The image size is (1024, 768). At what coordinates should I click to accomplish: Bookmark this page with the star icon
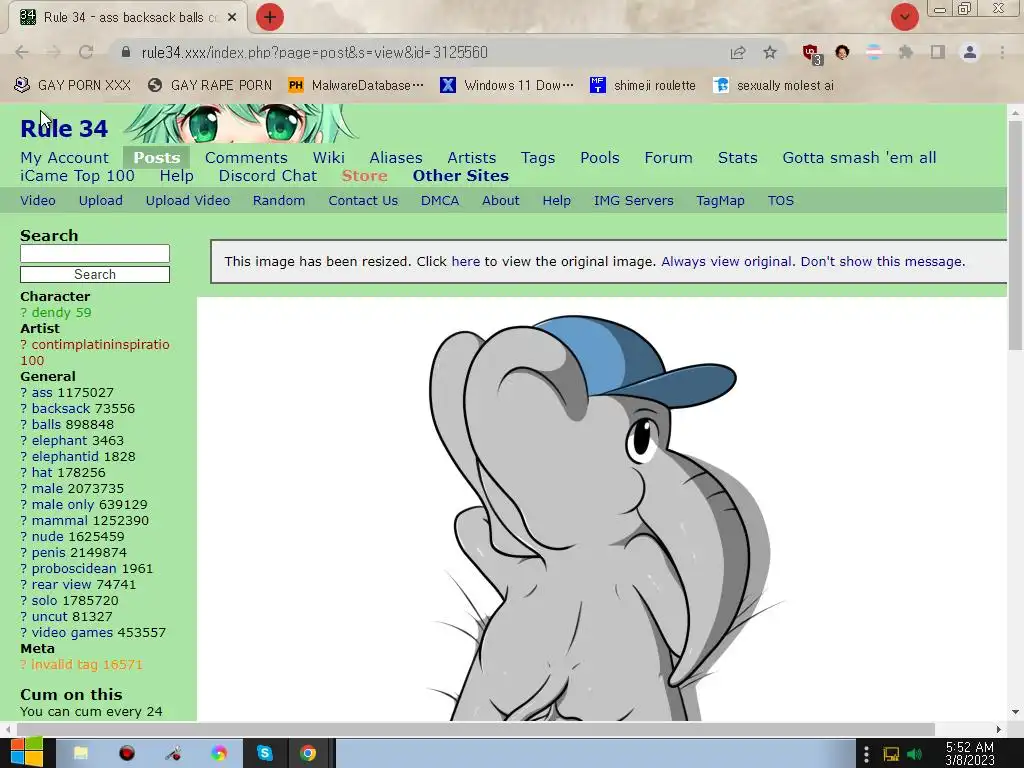tap(770, 52)
